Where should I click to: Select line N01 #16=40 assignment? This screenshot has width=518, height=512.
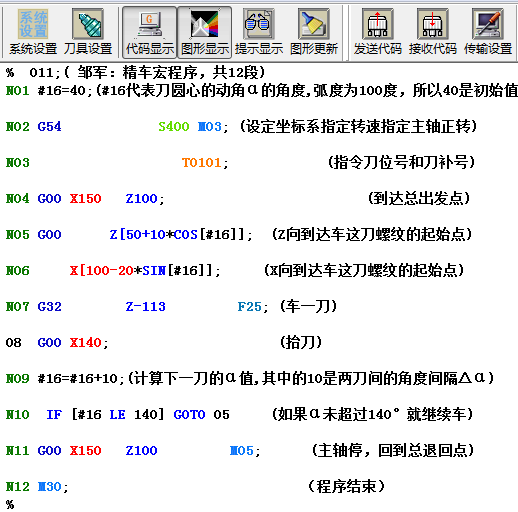pos(65,91)
